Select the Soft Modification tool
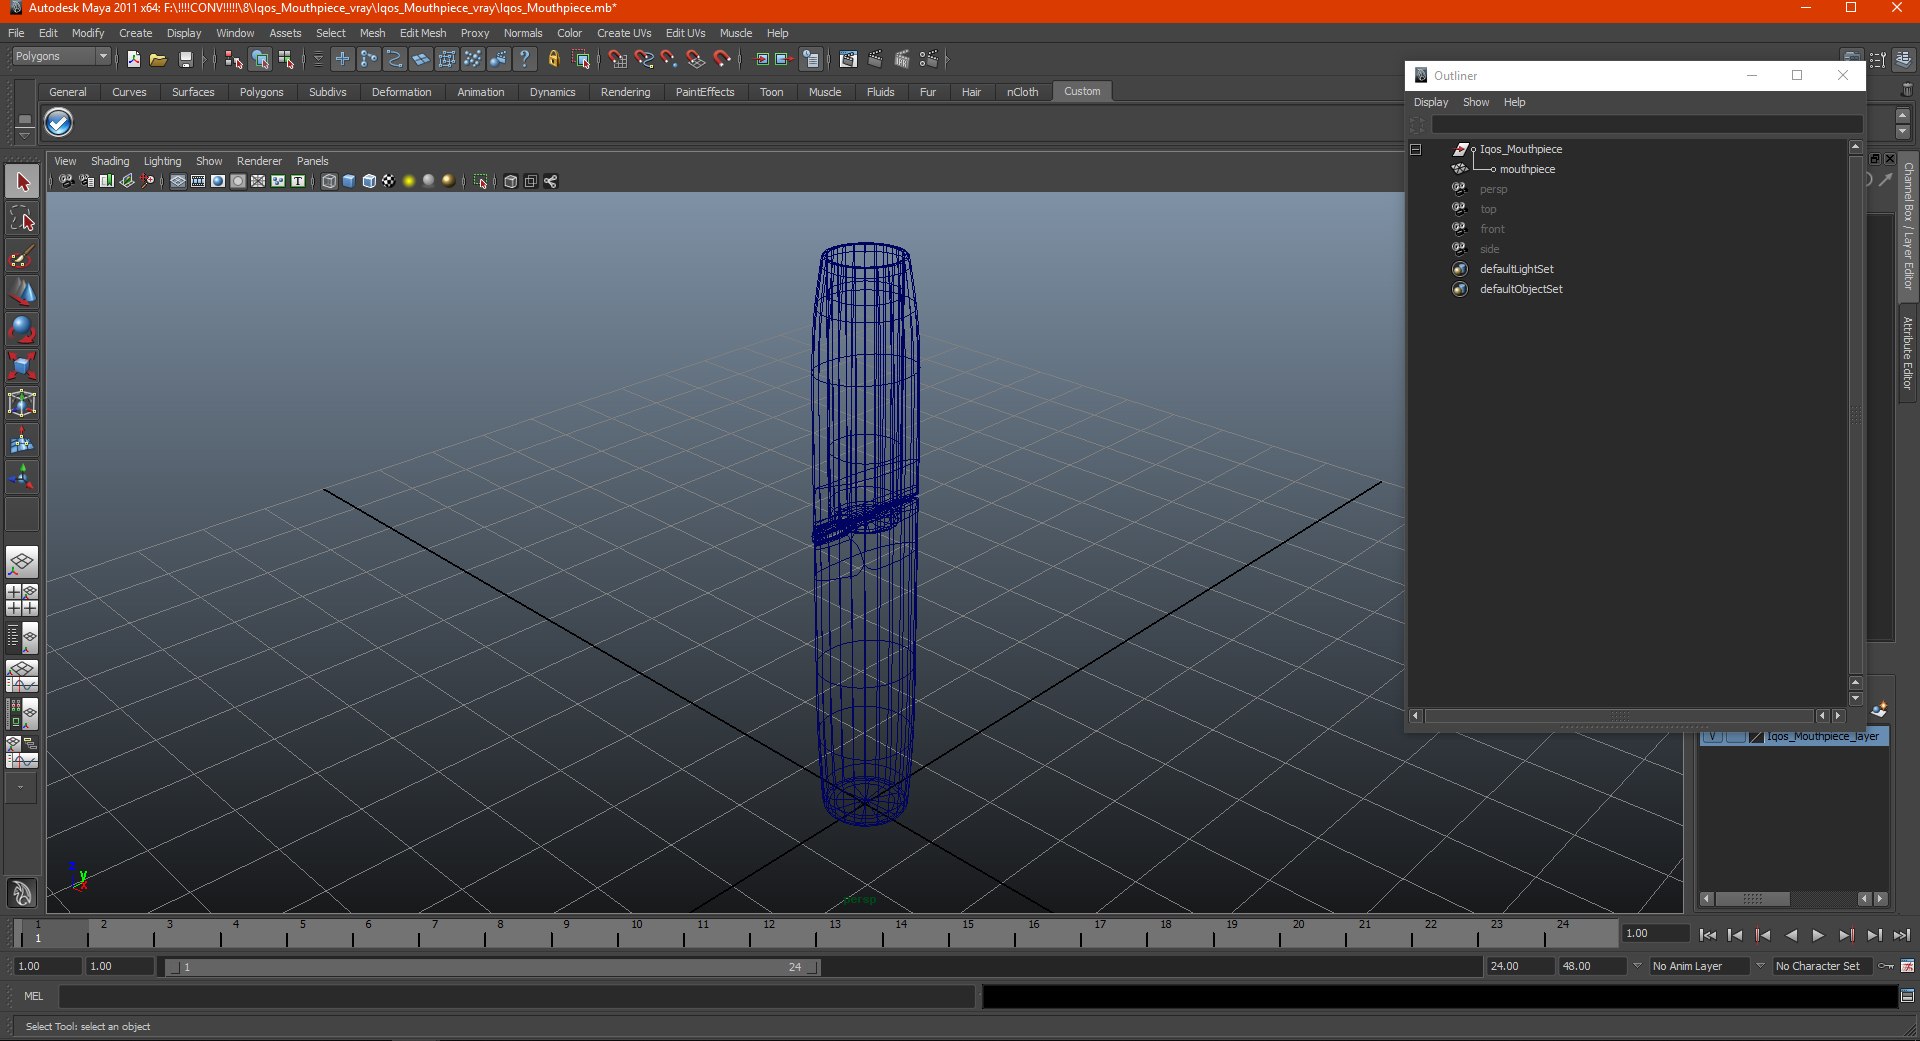This screenshot has width=1920, height=1041. click(x=22, y=440)
